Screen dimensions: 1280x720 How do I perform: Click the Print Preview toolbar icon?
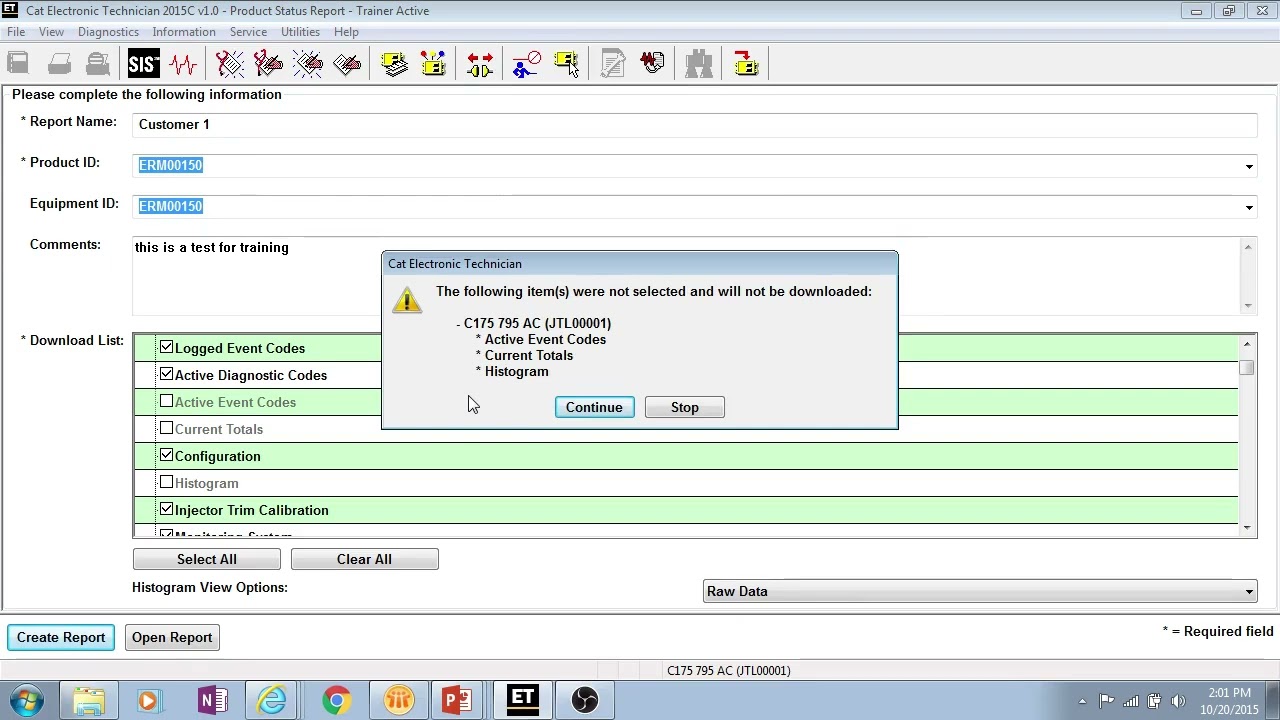coord(98,65)
